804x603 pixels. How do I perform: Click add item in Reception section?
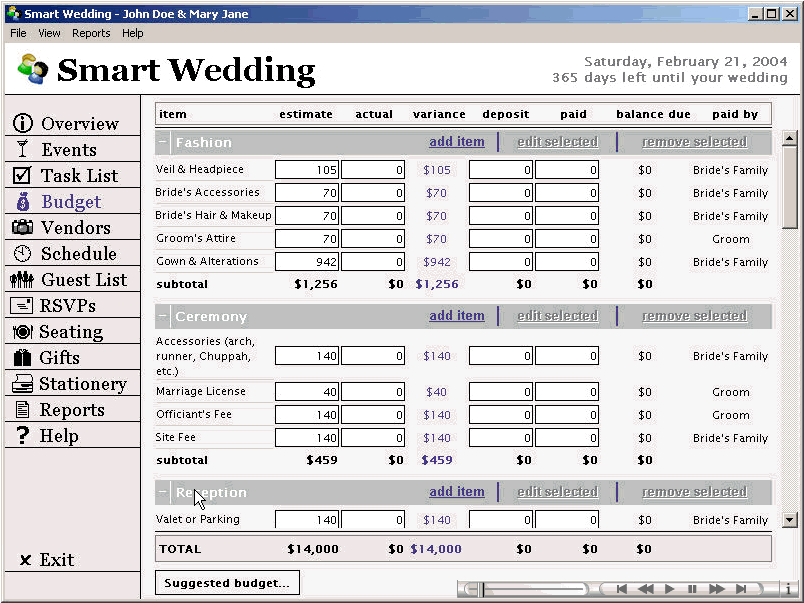tap(457, 491)
